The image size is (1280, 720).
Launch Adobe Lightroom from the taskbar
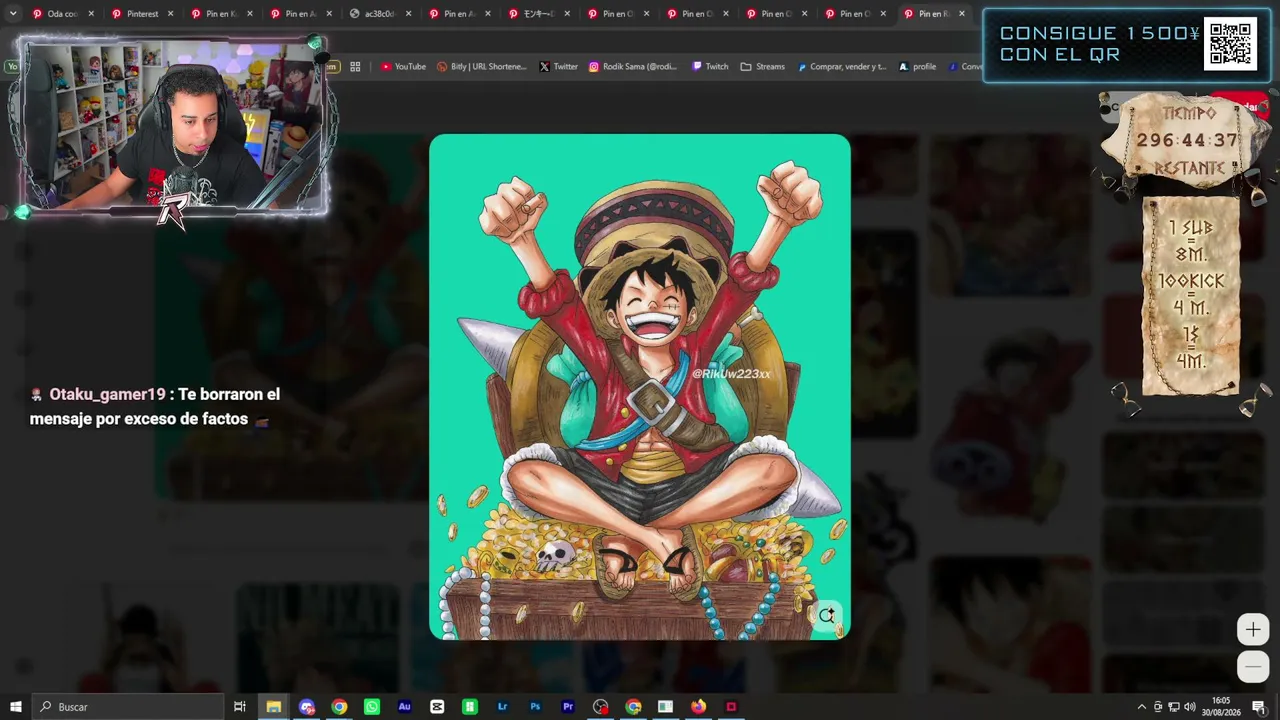(x=502, y=707)
